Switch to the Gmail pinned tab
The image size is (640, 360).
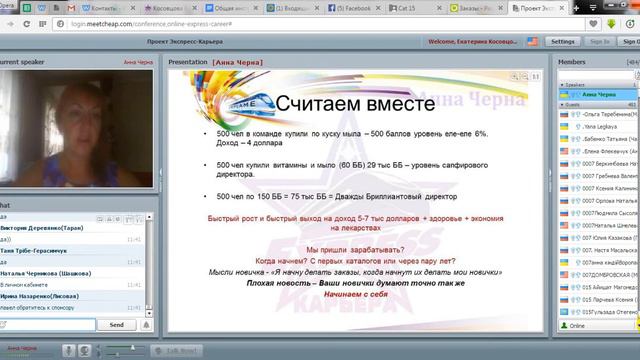click(x=71, y=8)
